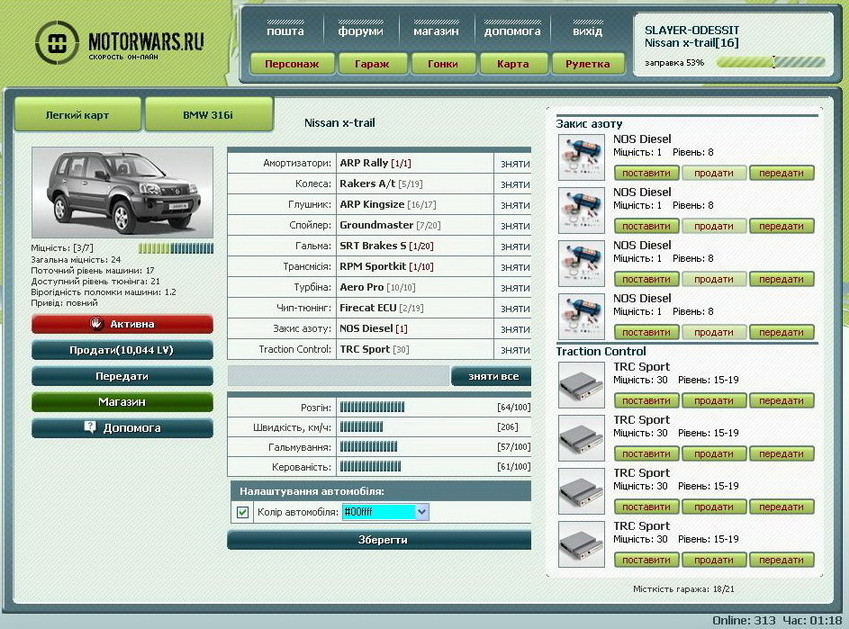Open the fourth TRC Sport module image

point(581,545)
